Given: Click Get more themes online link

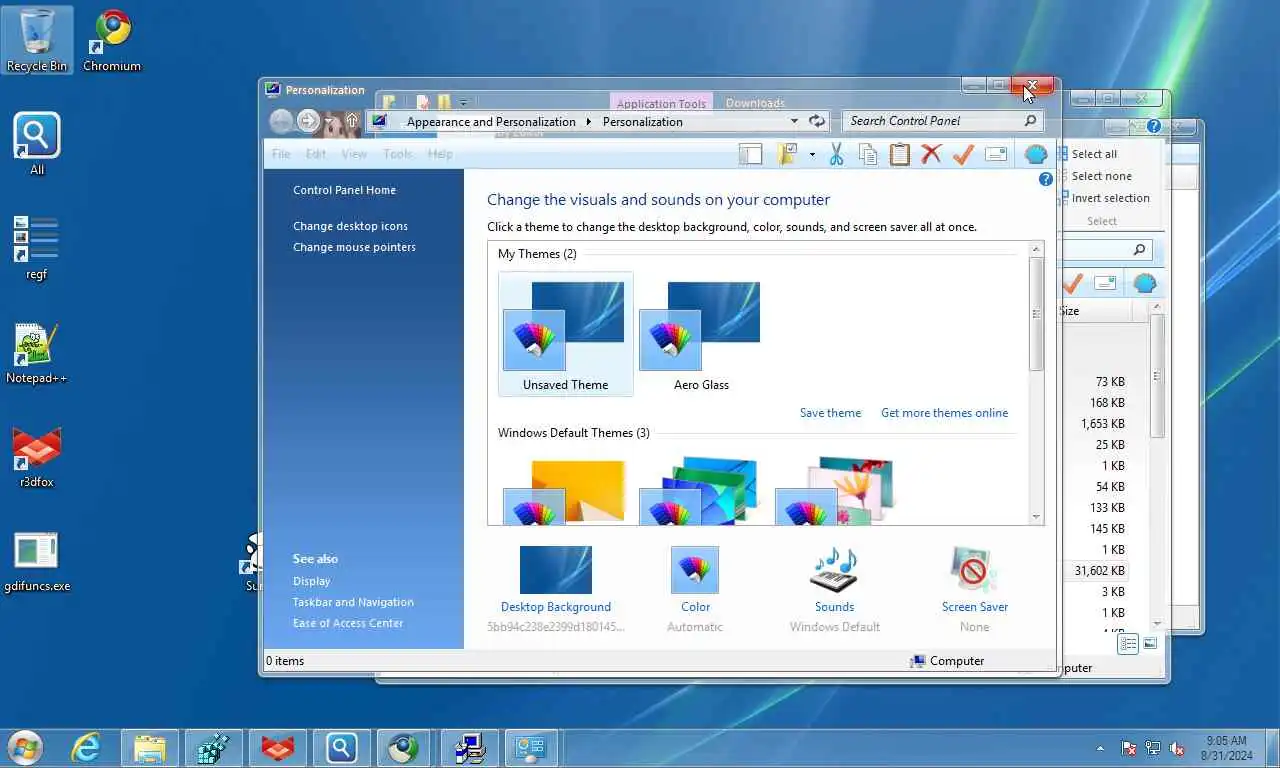Looking at the screenshot, I should (944, 413).
